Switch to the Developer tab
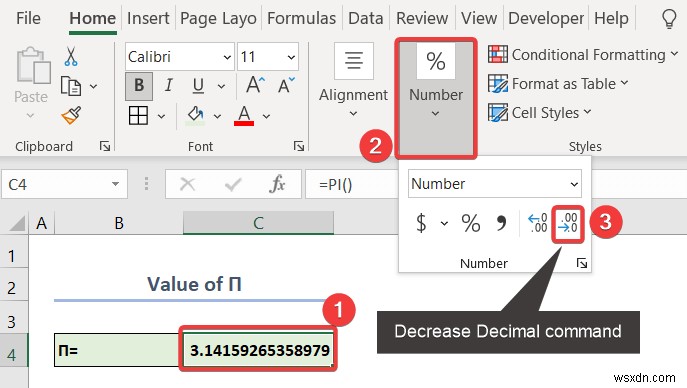The width and height of the screenshot is (687, 388). (546, 18)
